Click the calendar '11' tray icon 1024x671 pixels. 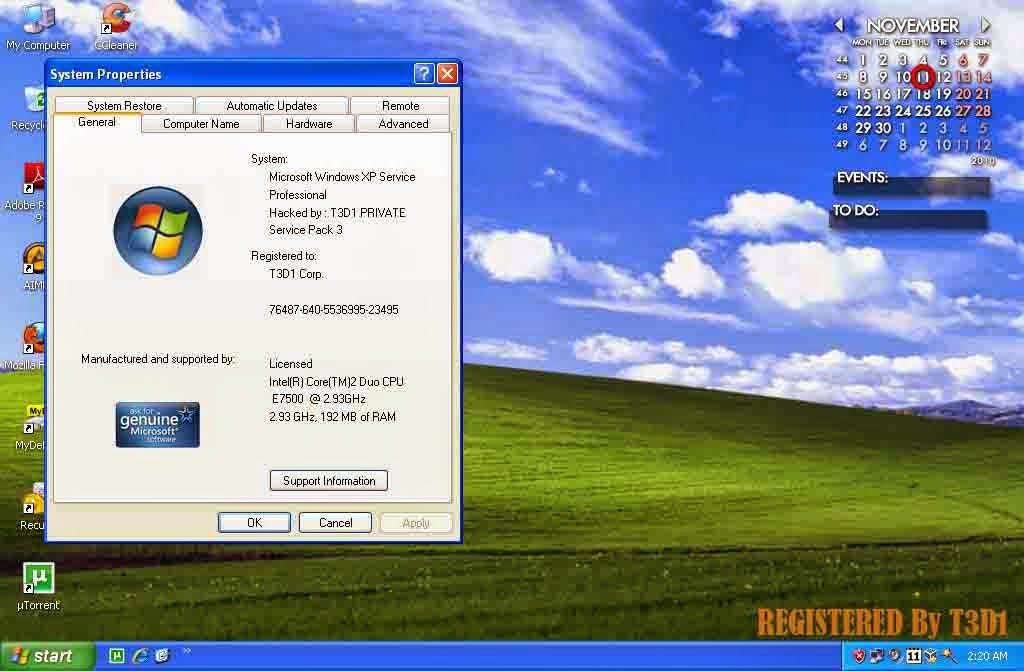tap(914, 656)
